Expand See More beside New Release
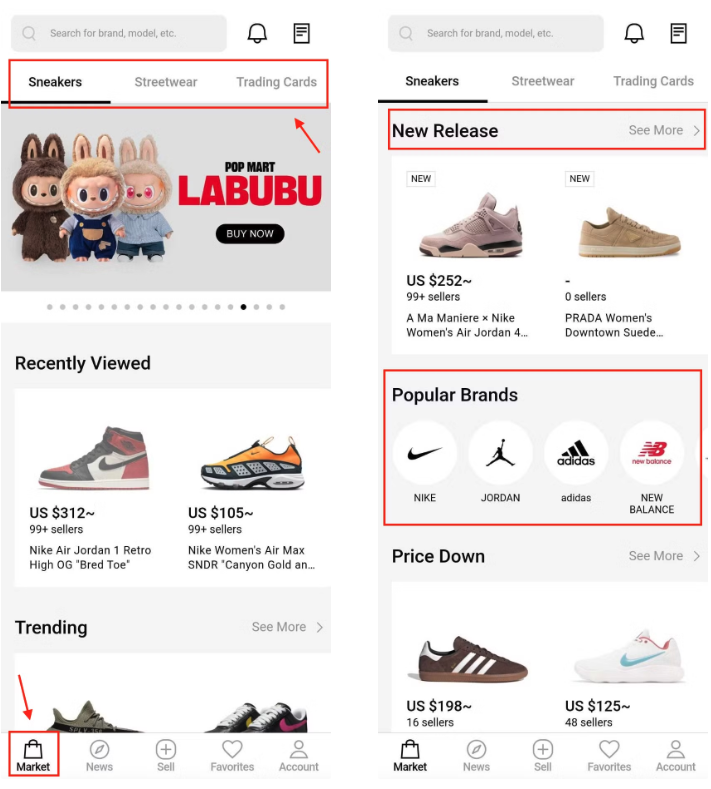The width and height of the screenshot is (711, 789). pyautogui.click(x=665, y=130)
